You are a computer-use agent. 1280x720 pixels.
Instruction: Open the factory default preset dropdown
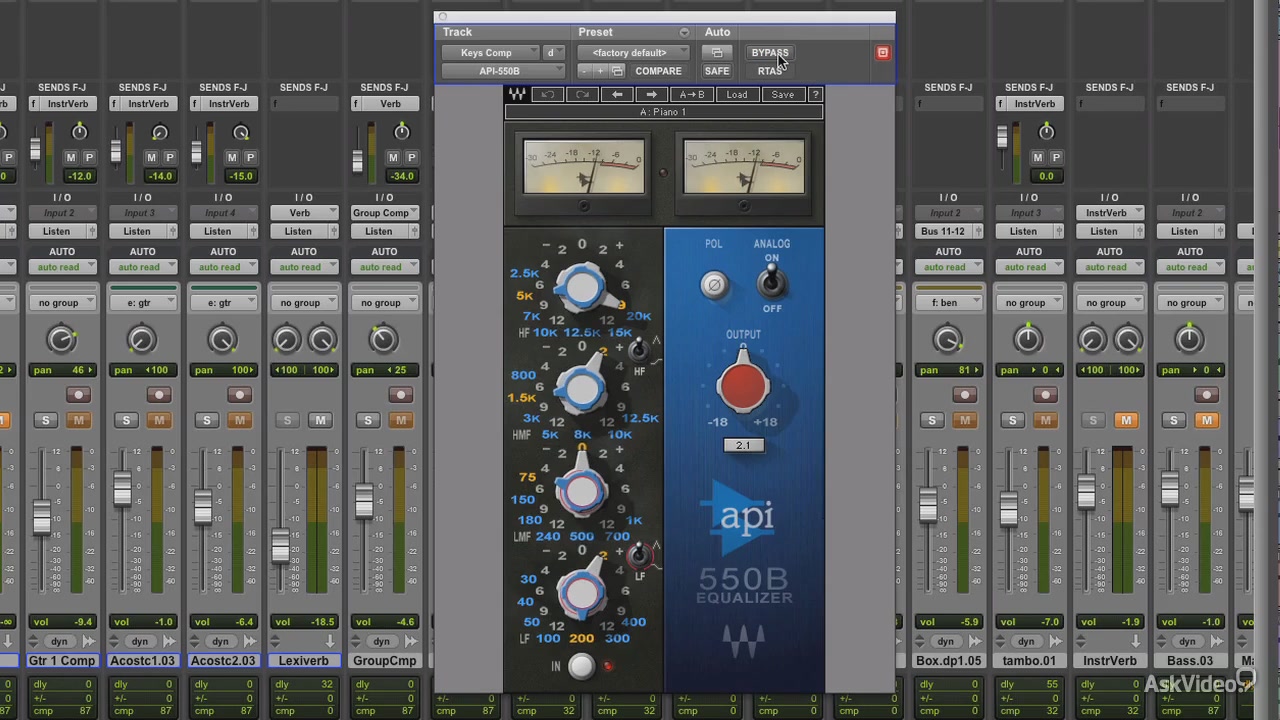coord(633,53)
